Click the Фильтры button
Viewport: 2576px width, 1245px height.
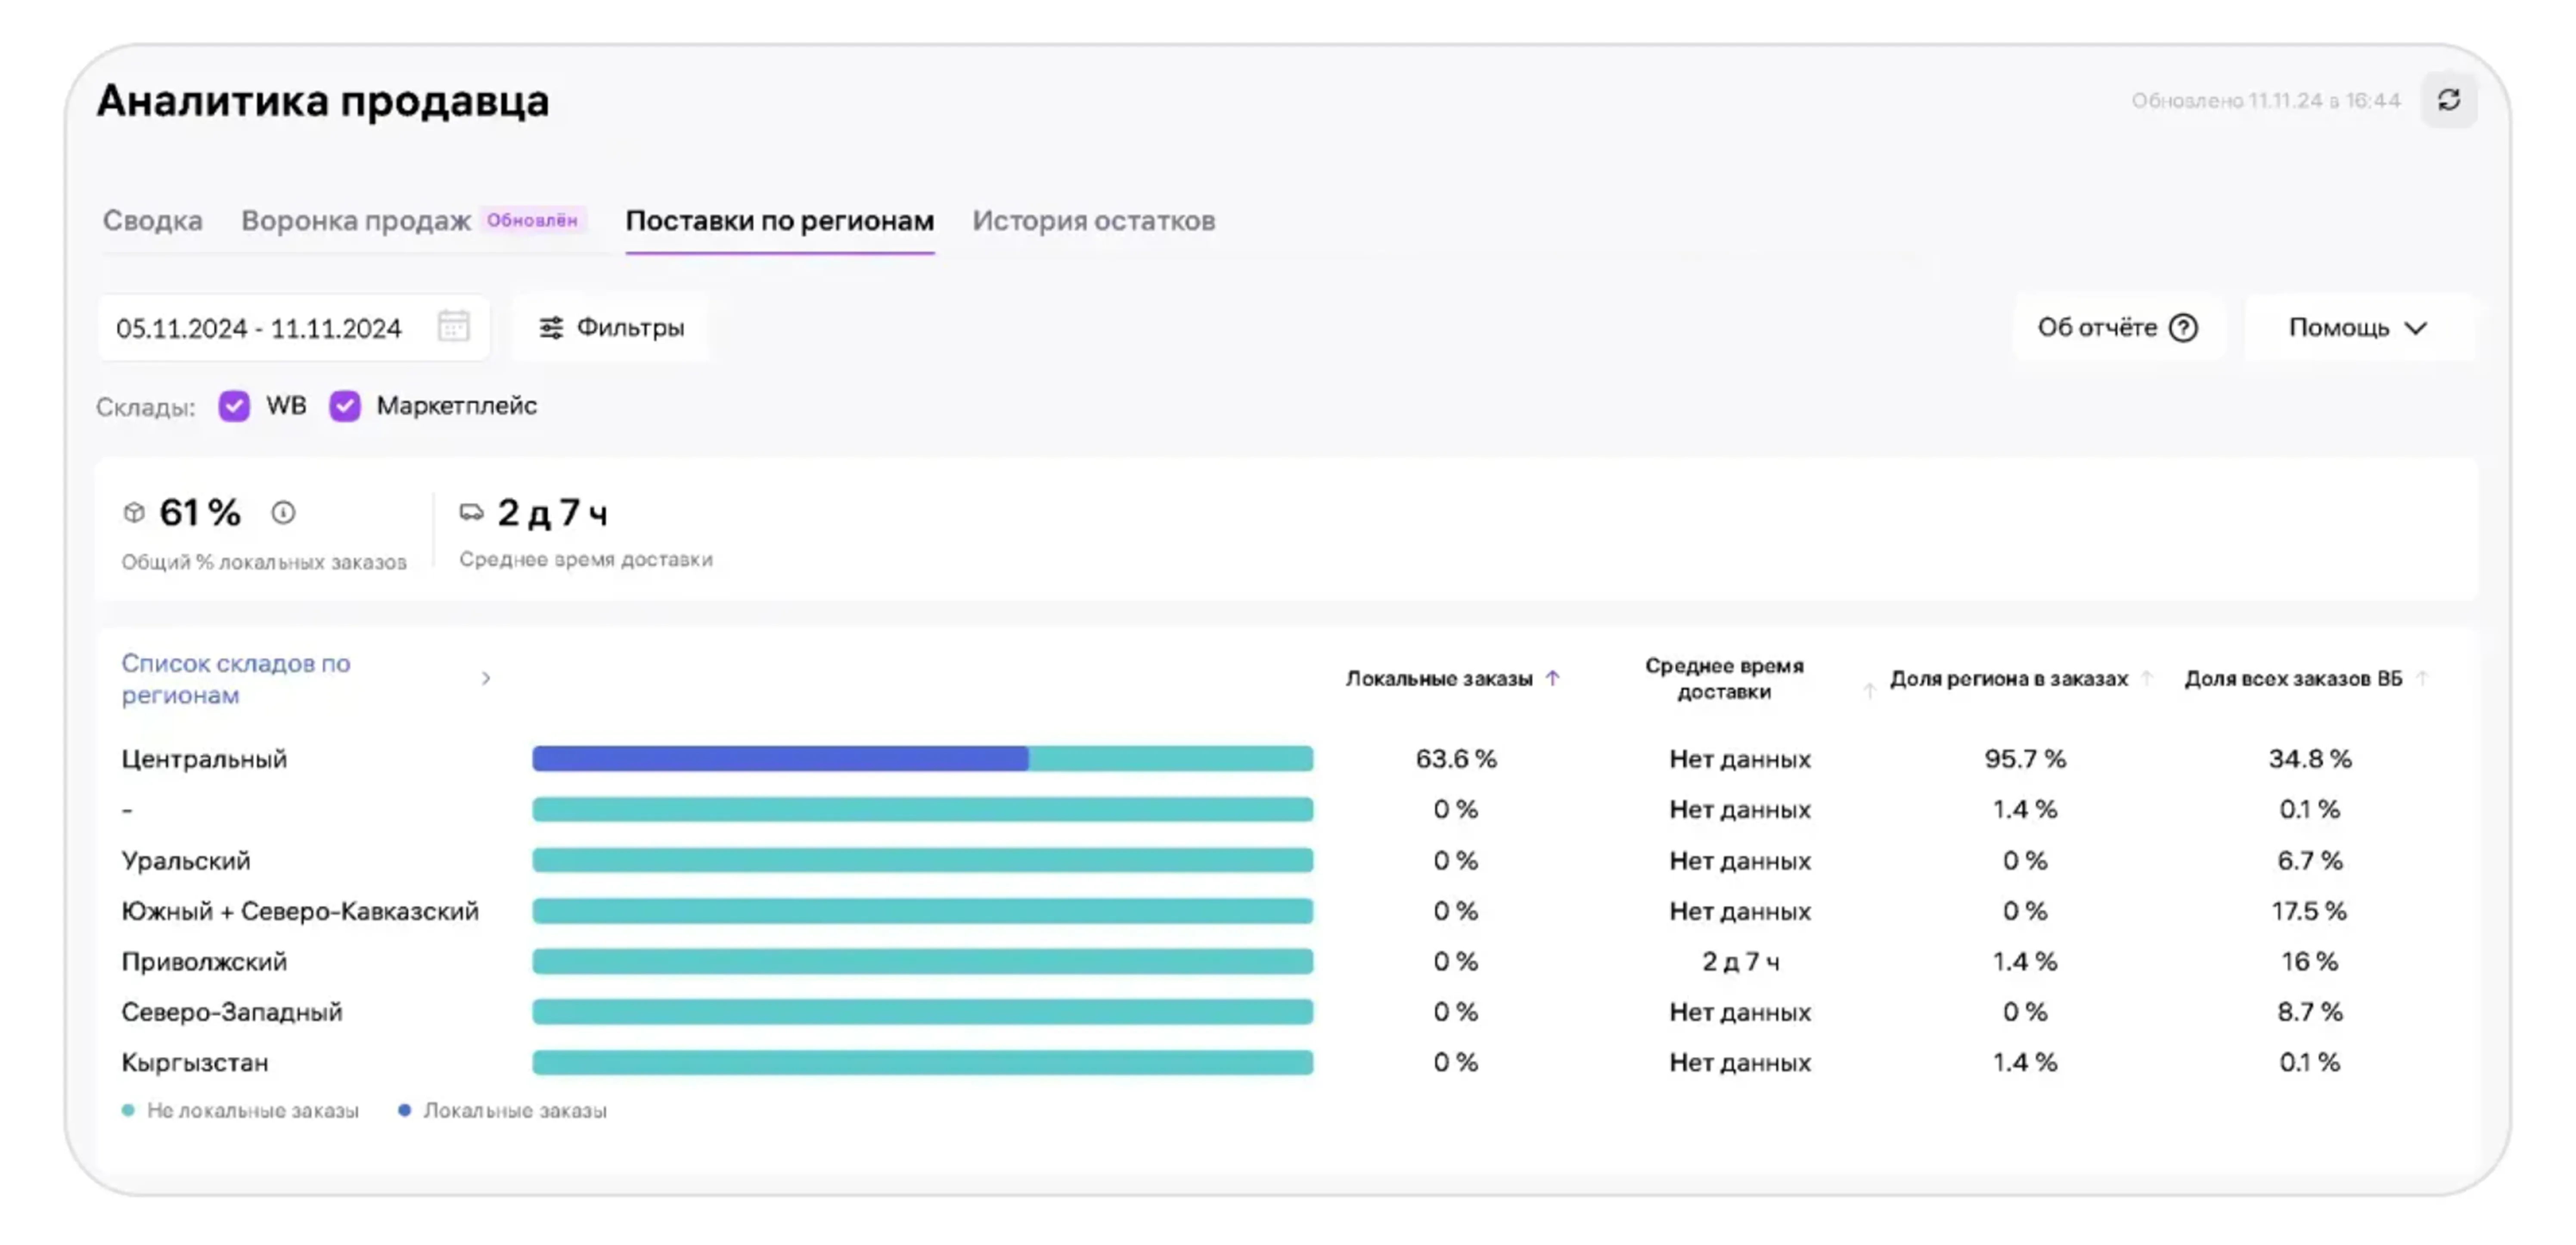pyautogui.click(x=611, y=328)
